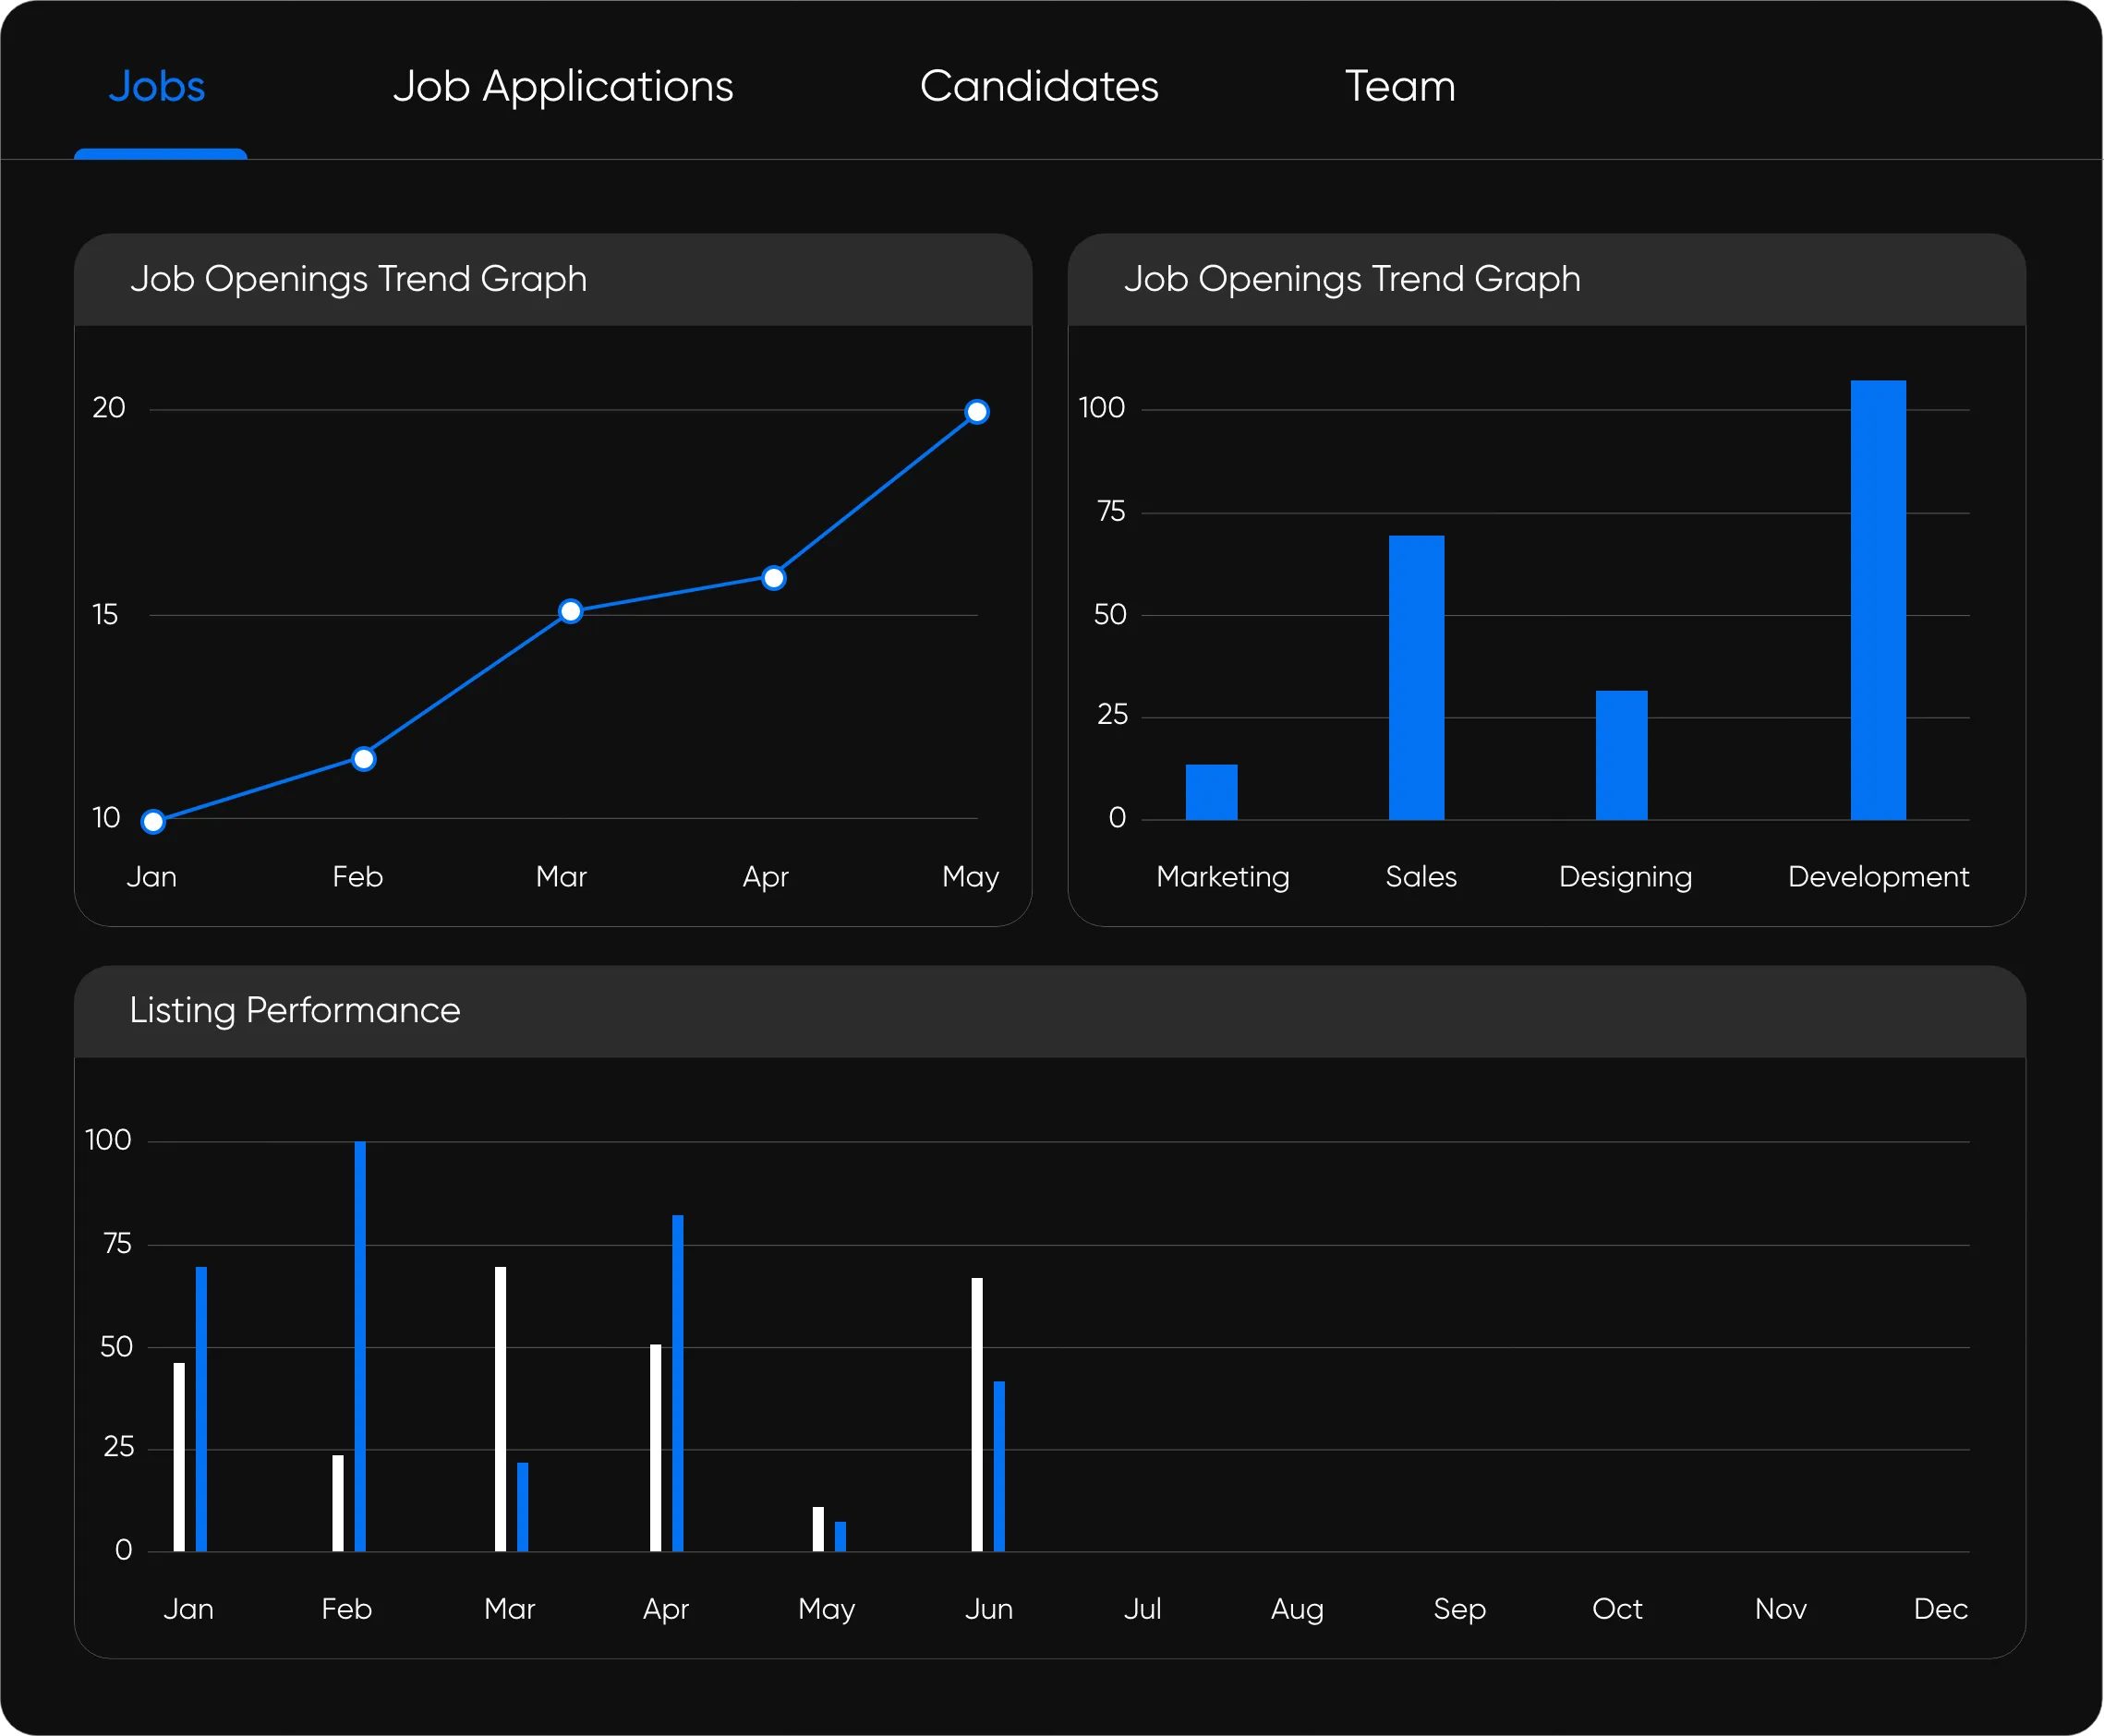Click the Designing bar in bar chart
Screen dimensions: 2104x1736
(1621, 755)
